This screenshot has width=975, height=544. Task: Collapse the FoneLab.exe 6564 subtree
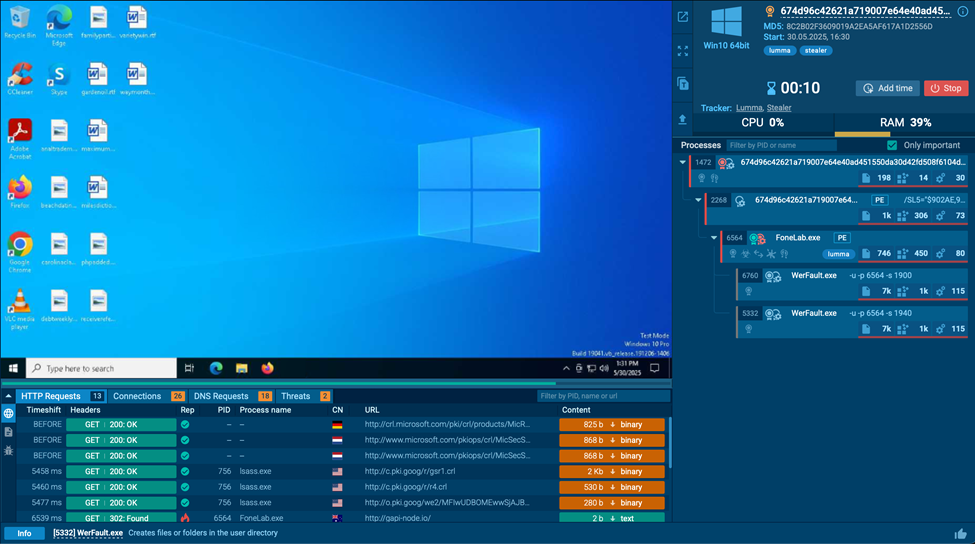tap(714, 237)
